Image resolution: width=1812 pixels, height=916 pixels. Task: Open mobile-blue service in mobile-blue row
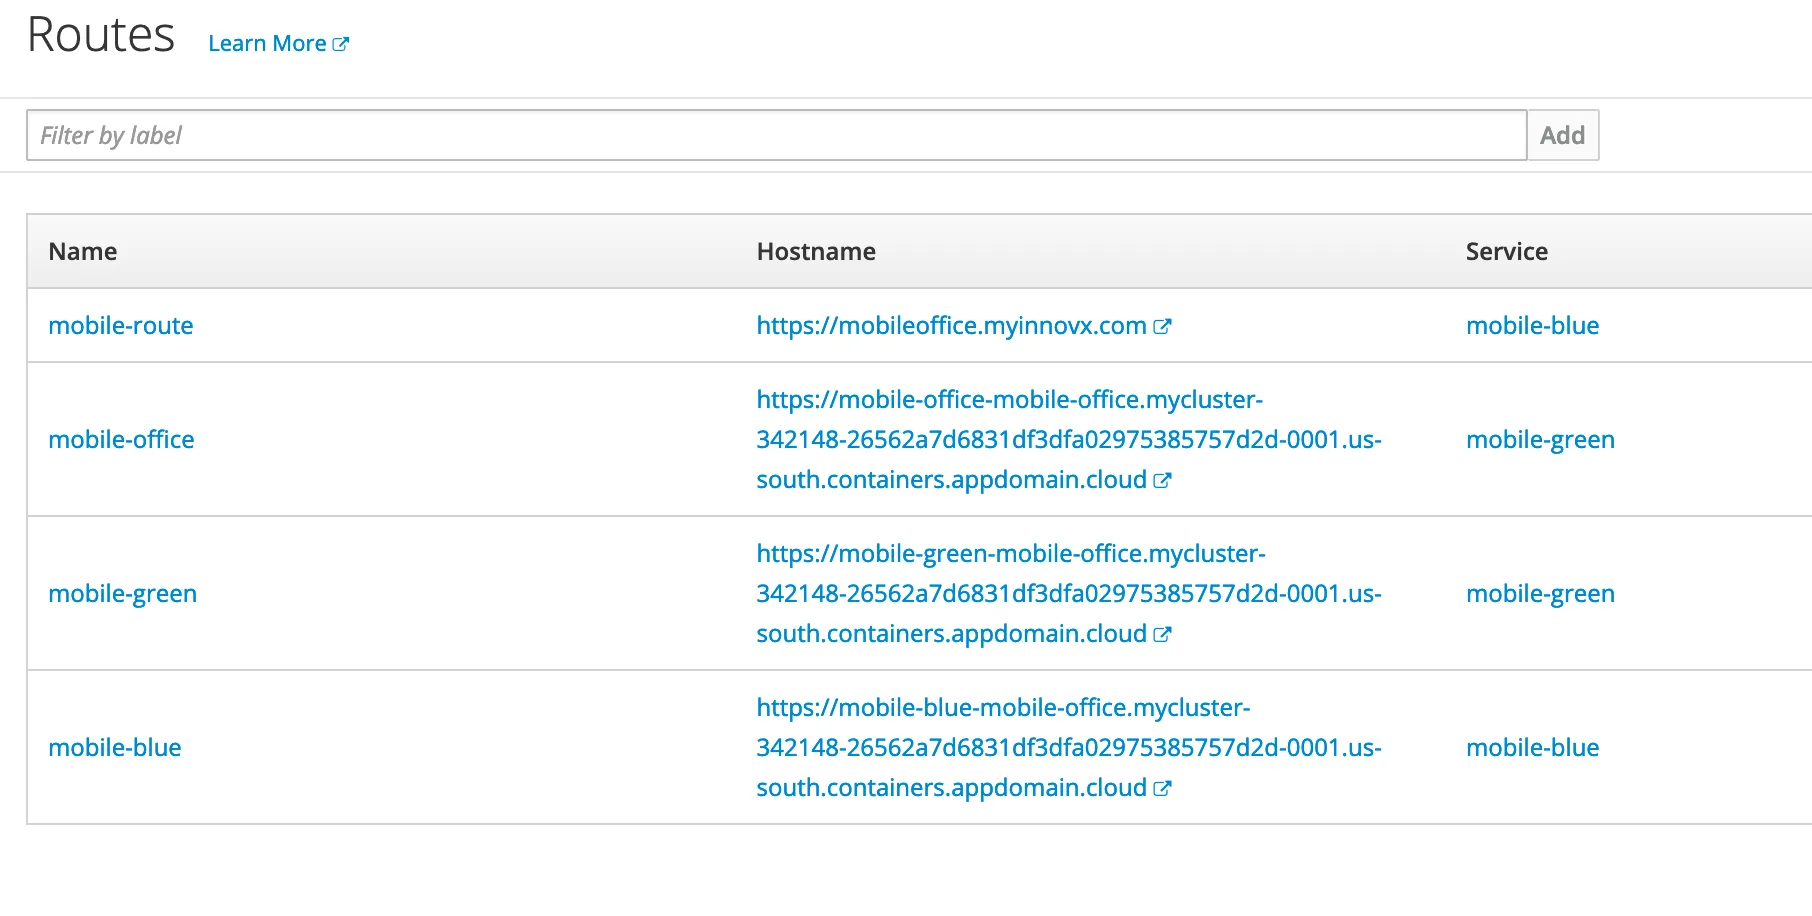(x=1532, y=748)
